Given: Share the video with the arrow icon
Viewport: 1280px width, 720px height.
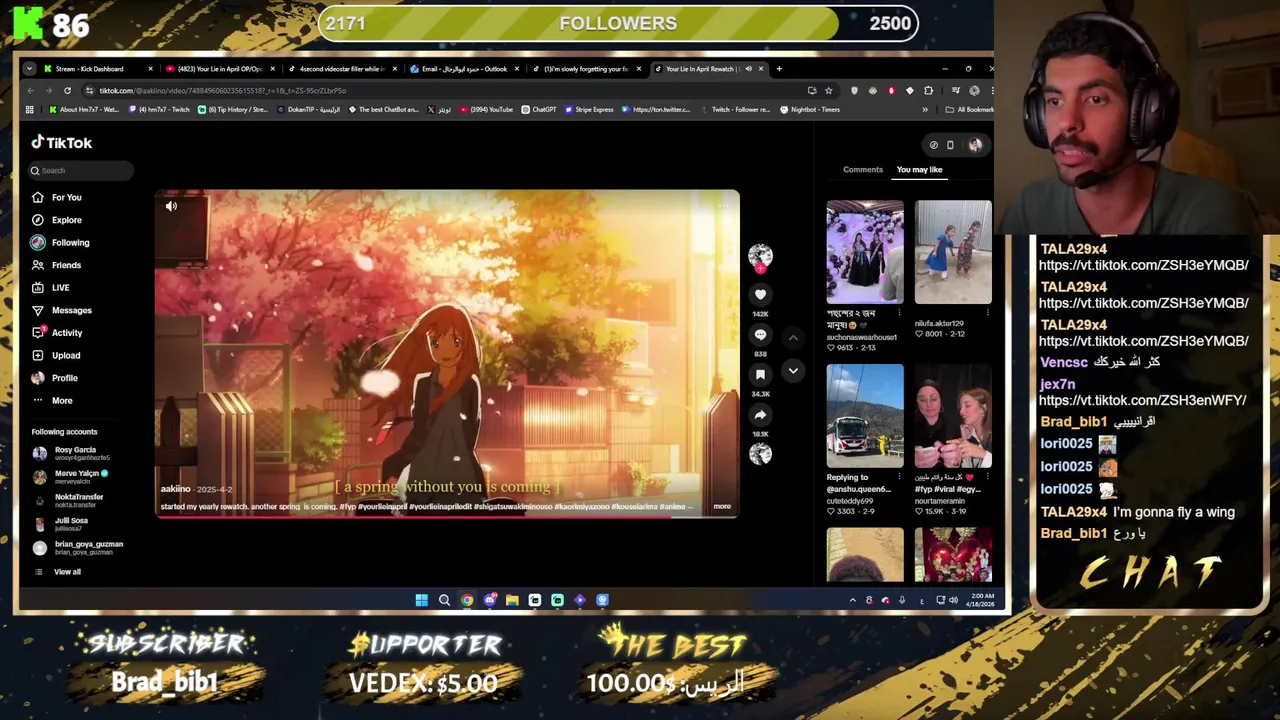Looking at the screenshot, I should [x=760, y=415].
